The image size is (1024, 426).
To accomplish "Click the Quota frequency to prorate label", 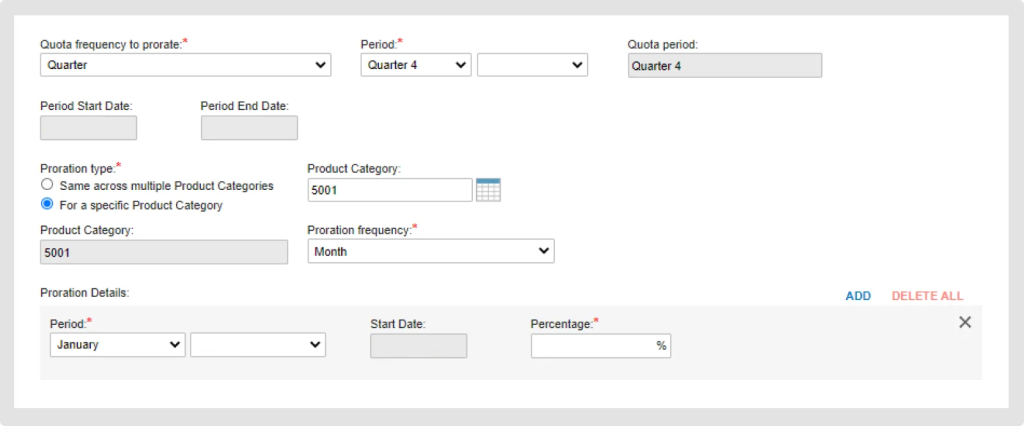I will pyautogui.click(x=111, y=44).
